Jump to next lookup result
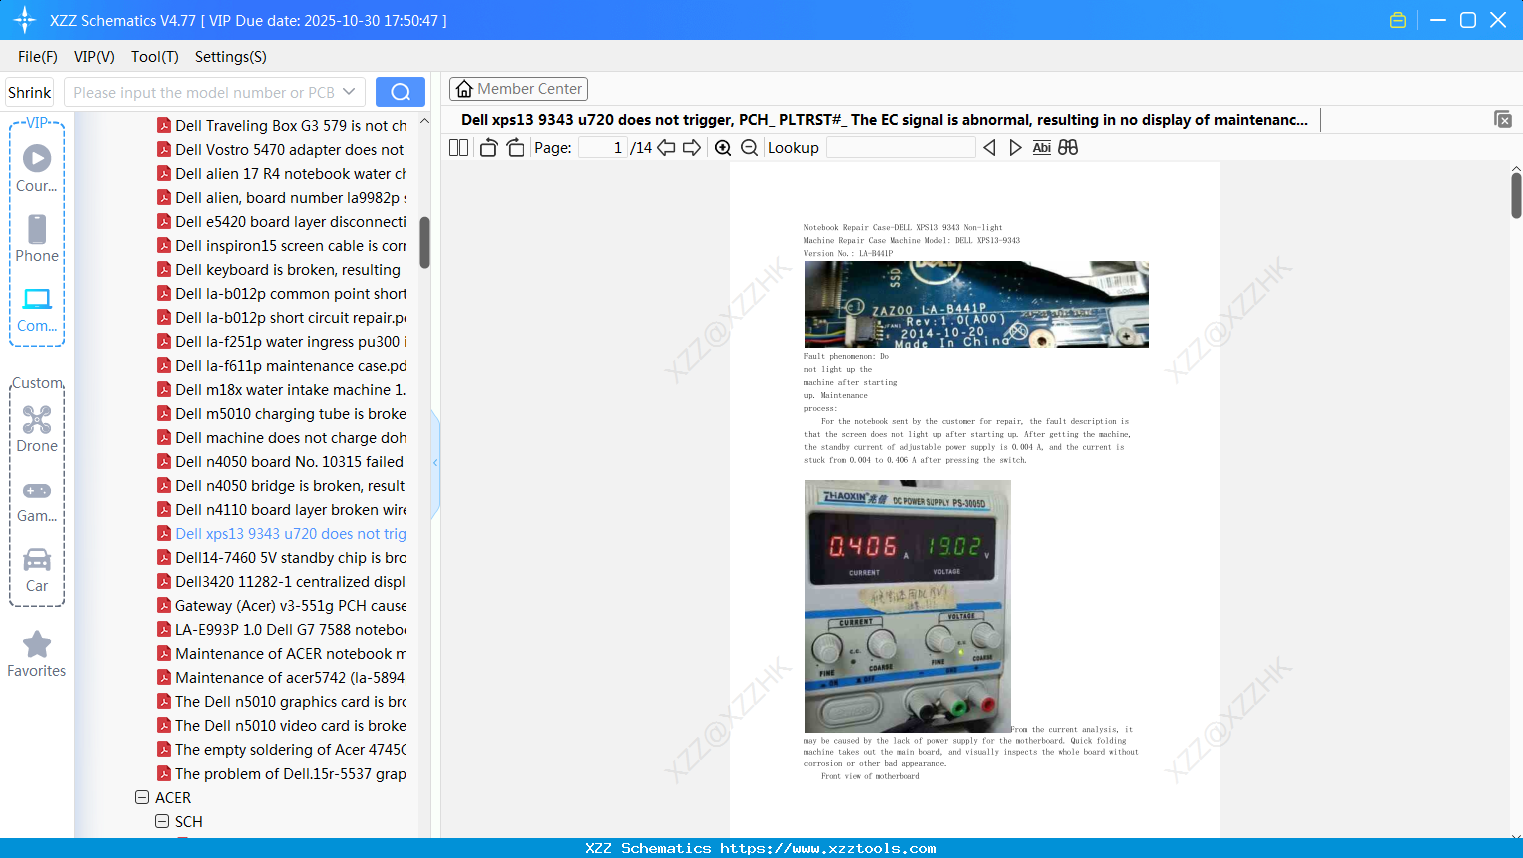 [x=1015, y=148]
